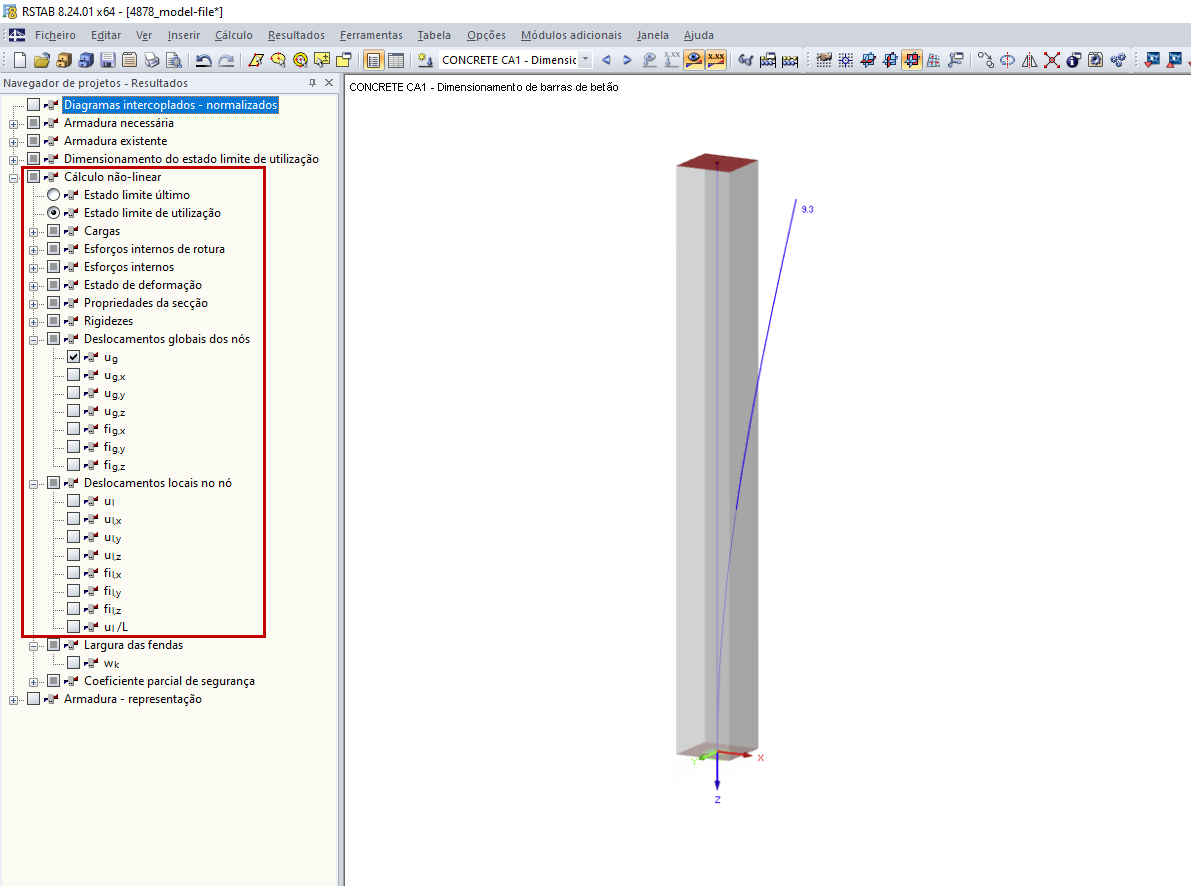
Task: Select Armadura - representação tree item
Action: pos(133,699)
